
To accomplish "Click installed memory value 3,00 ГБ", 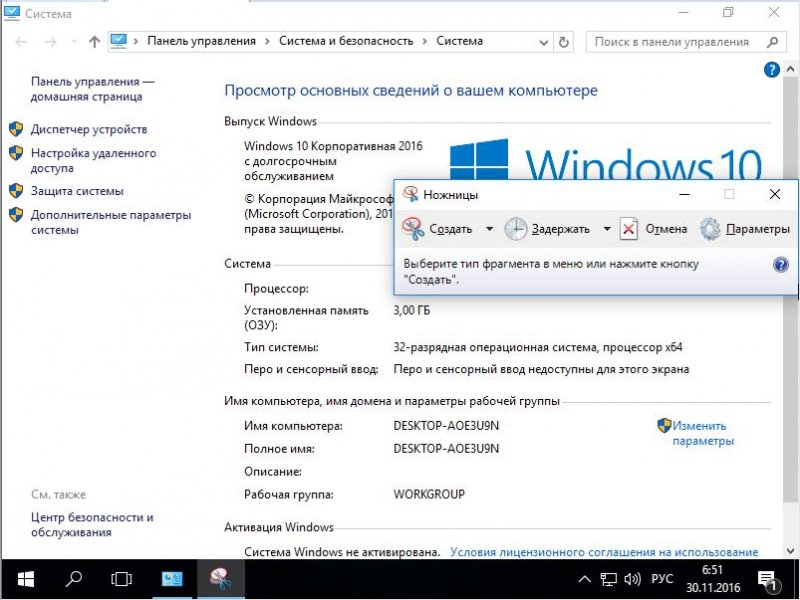I will click(x=411, y=310).
